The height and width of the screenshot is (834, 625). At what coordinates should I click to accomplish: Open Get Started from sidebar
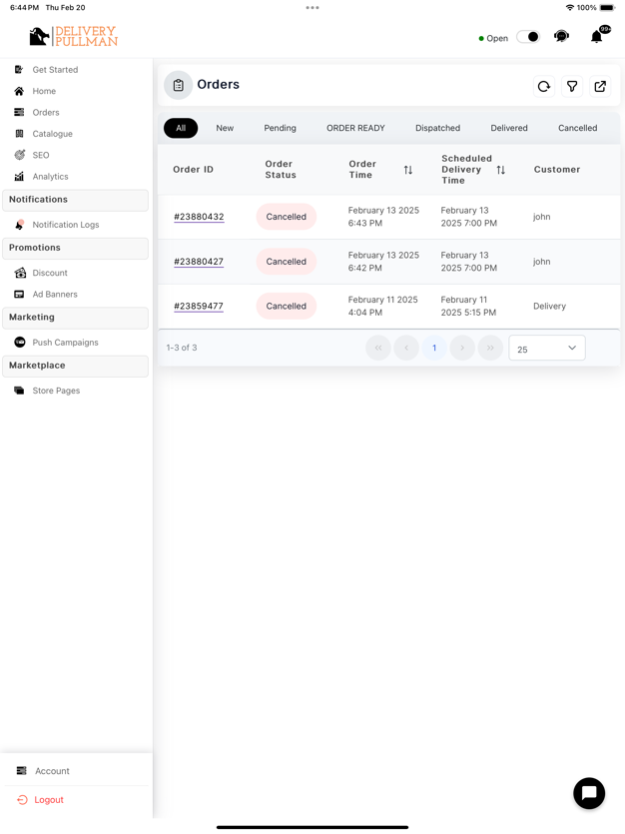[x=55, y=70]
